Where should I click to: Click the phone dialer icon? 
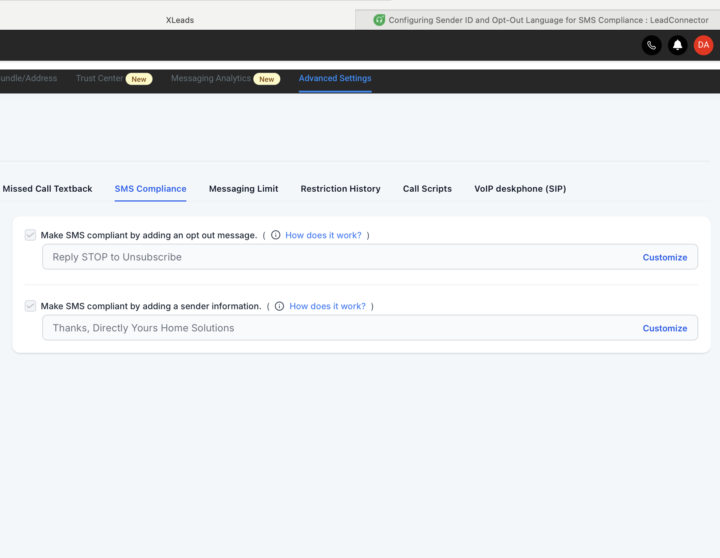[651, 45]
